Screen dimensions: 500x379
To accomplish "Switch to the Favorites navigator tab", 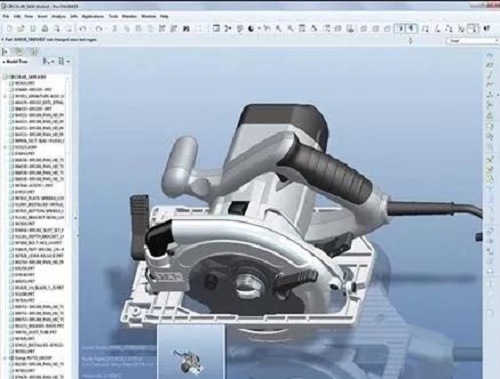I will [33, 52].
